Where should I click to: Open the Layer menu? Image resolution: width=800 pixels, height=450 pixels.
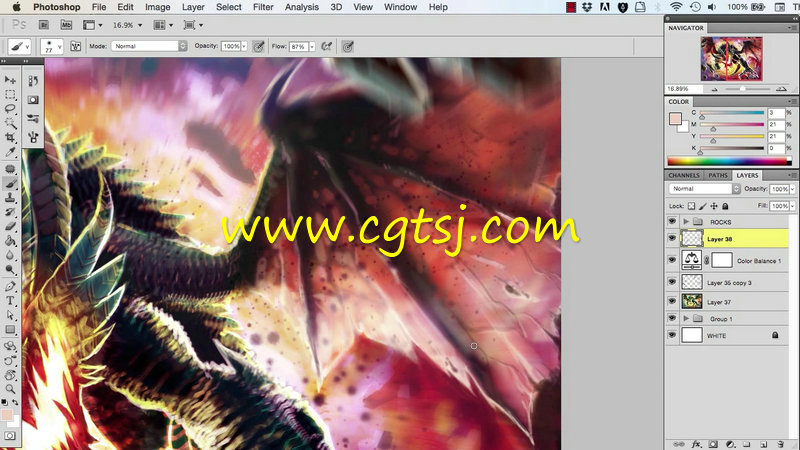[193, 7]
